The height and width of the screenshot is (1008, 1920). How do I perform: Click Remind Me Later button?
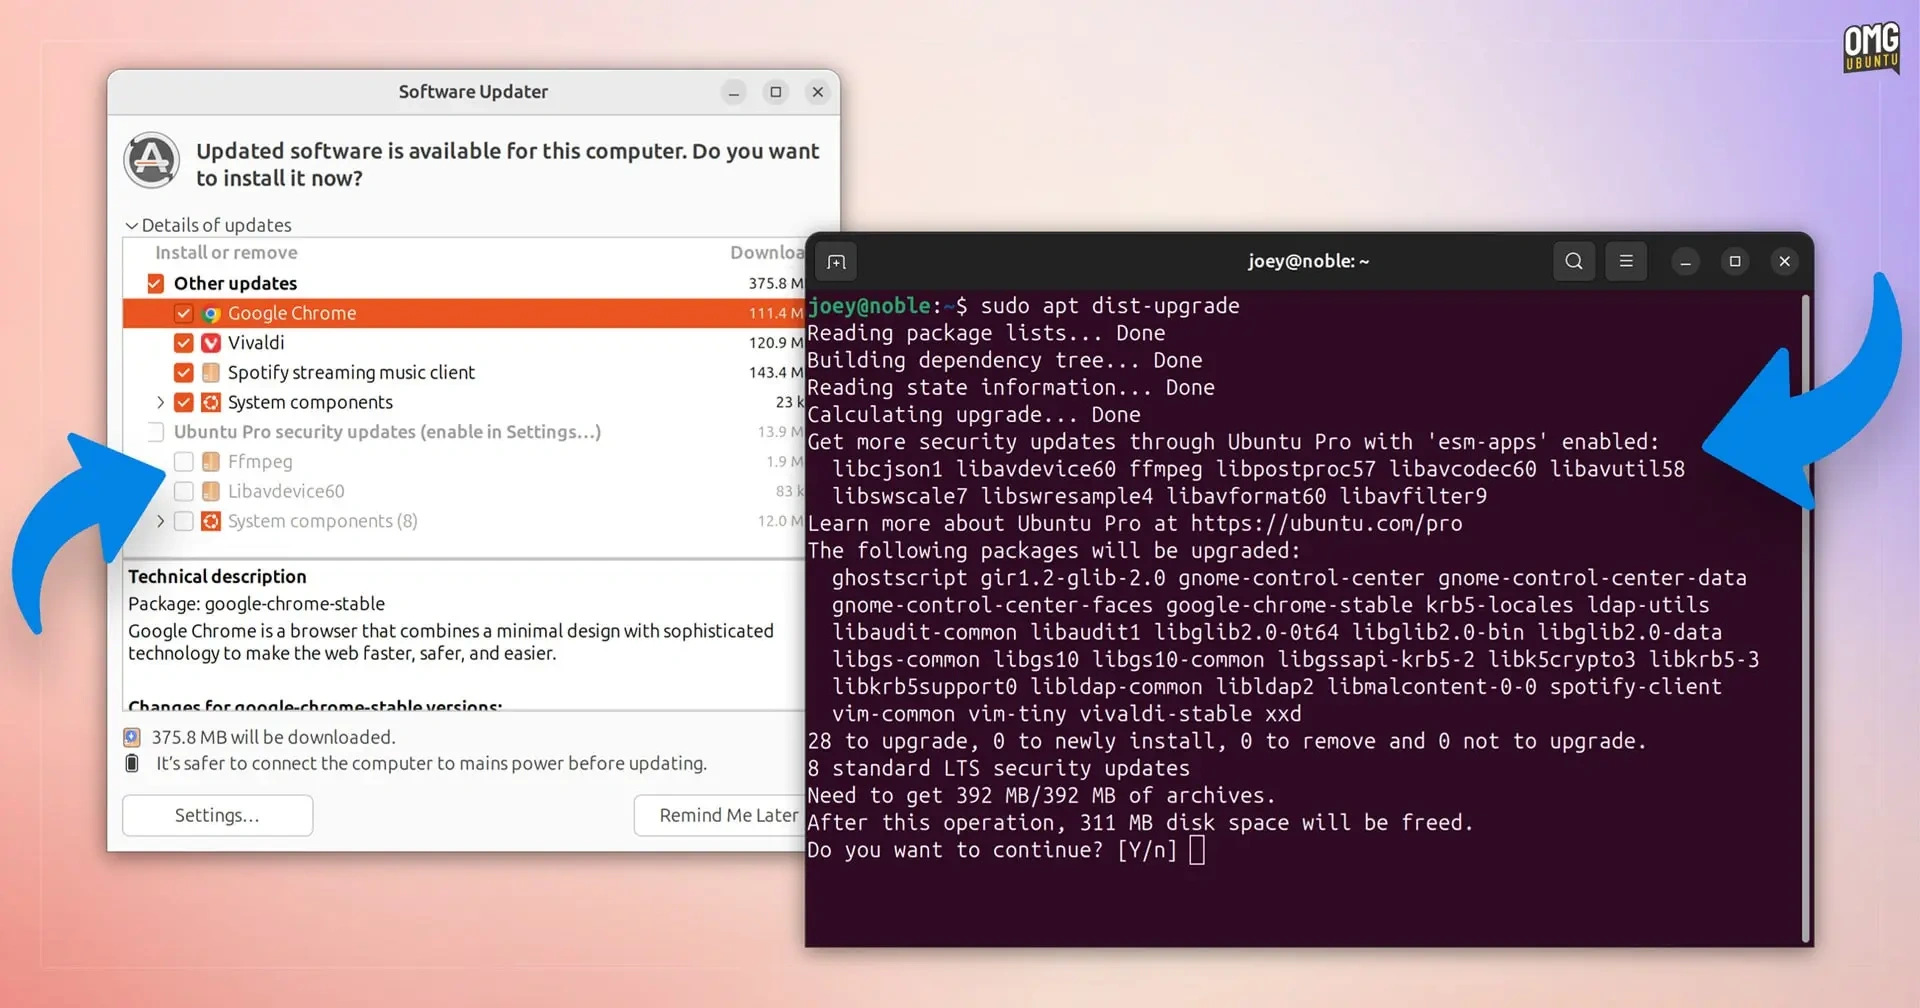[x=720, y=816]
